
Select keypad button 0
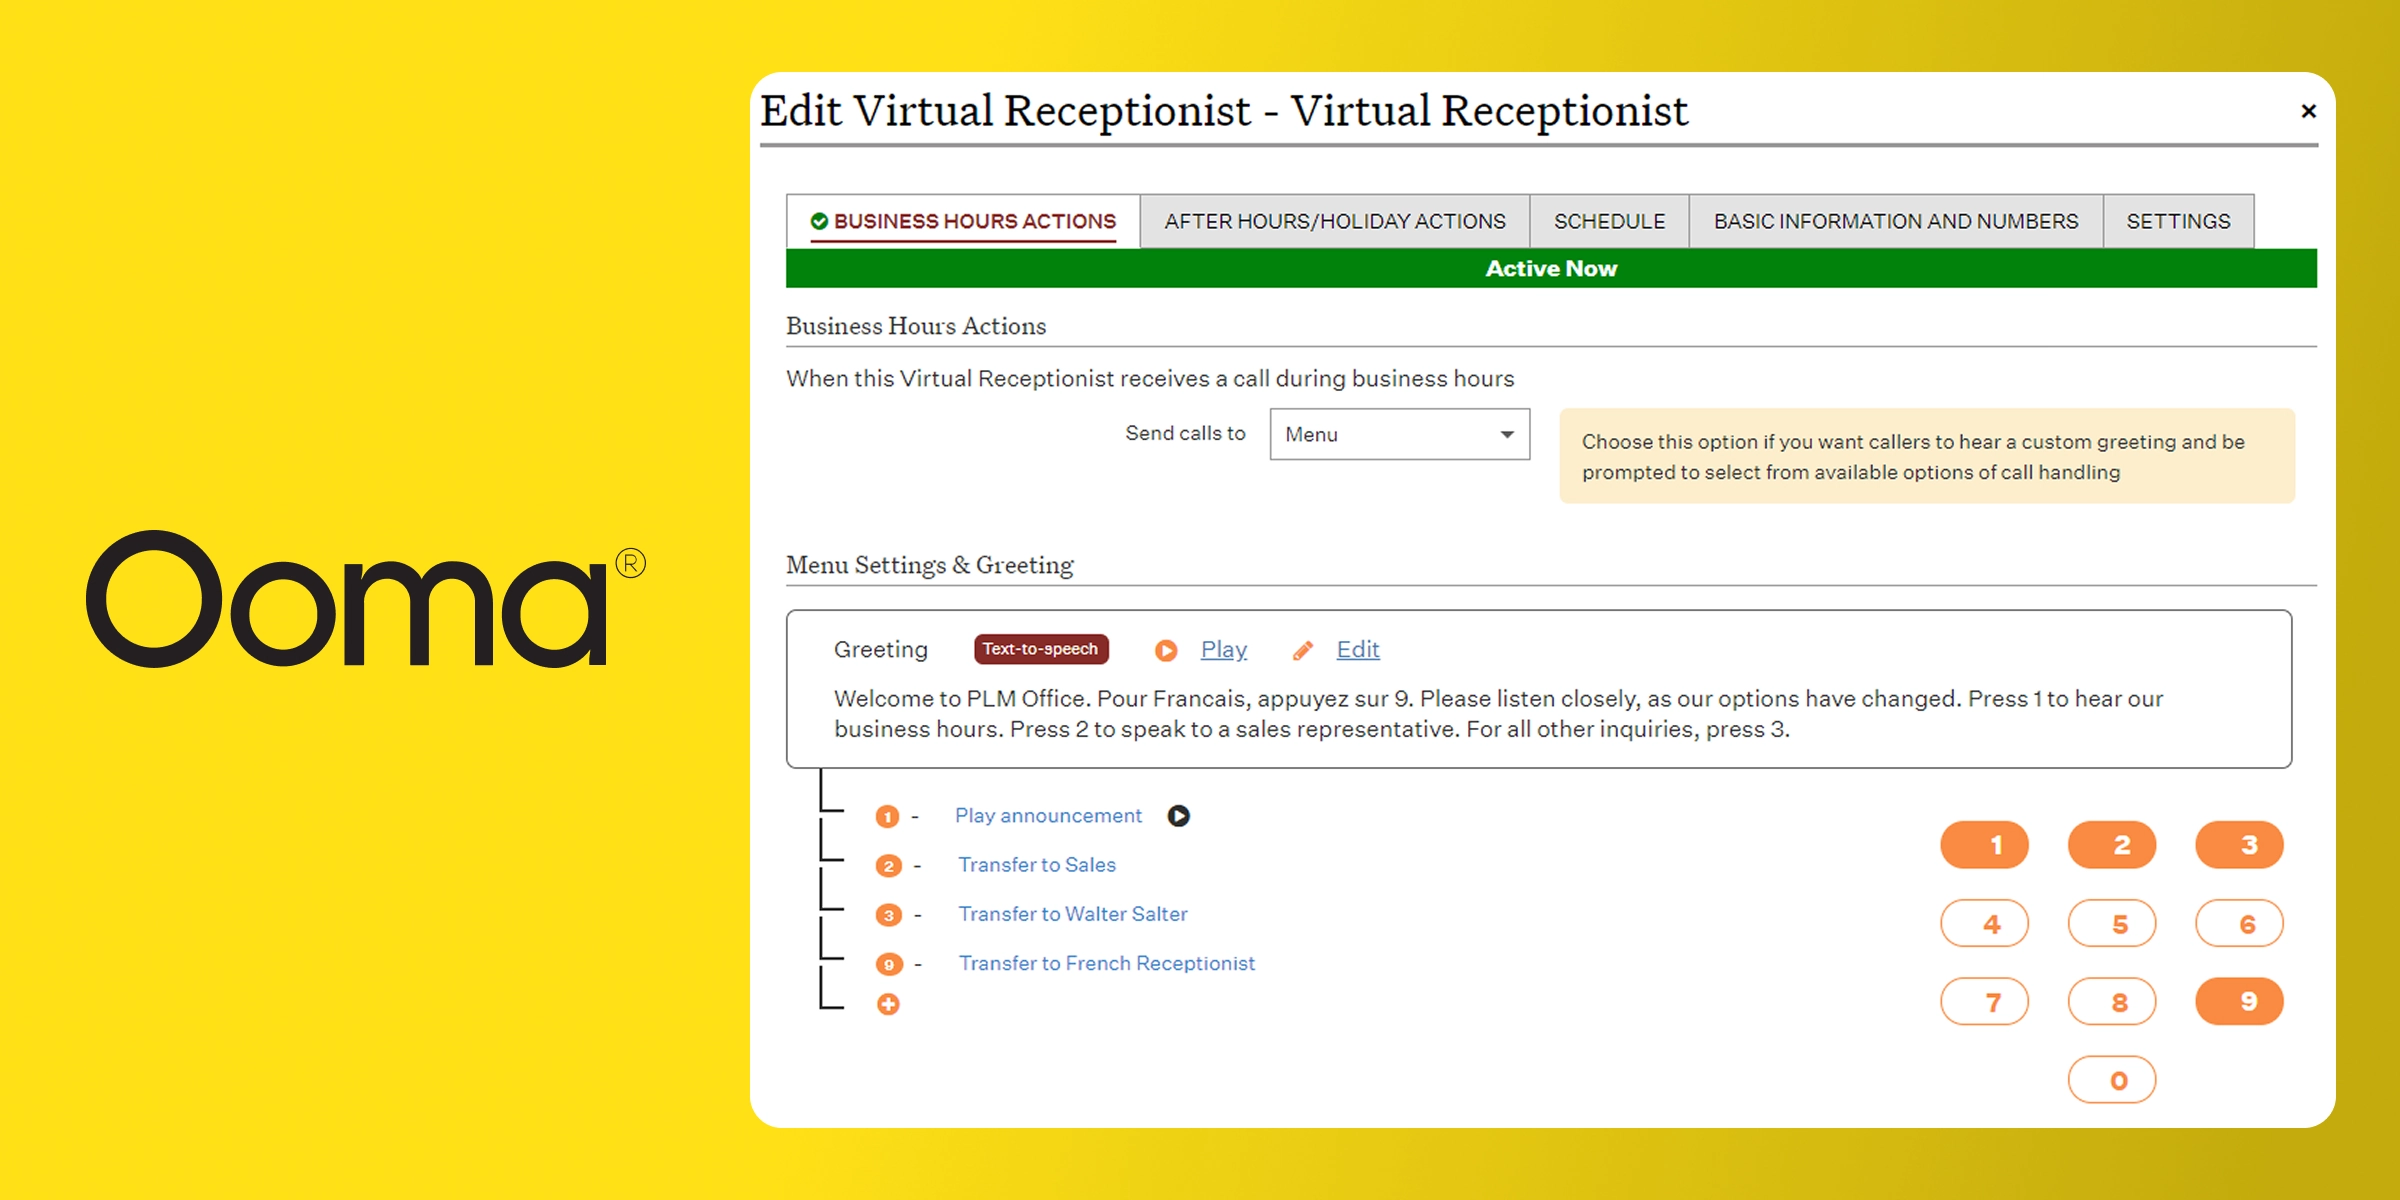pos(2112,1080)
